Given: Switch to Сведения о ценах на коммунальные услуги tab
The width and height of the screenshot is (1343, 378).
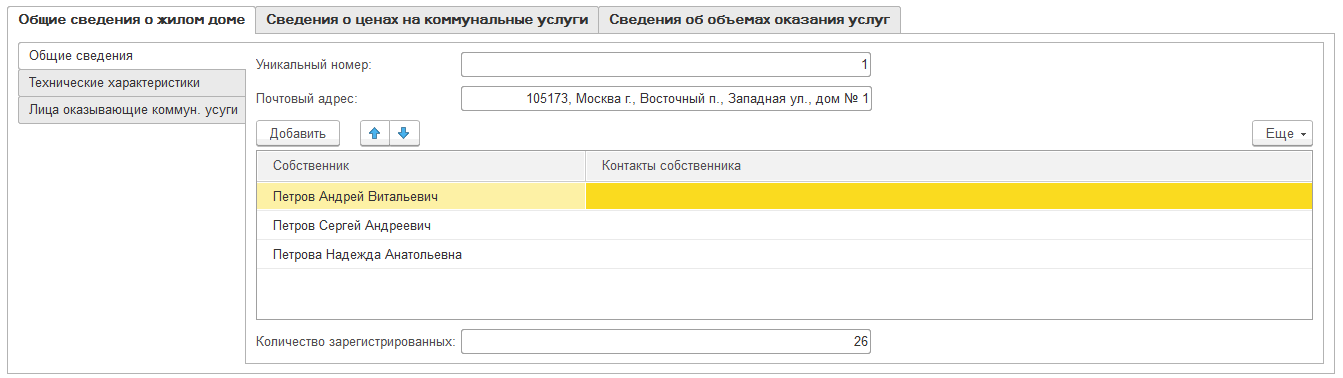Looking at the screenshot, I should pyautogui.click(x=427, y=19).
